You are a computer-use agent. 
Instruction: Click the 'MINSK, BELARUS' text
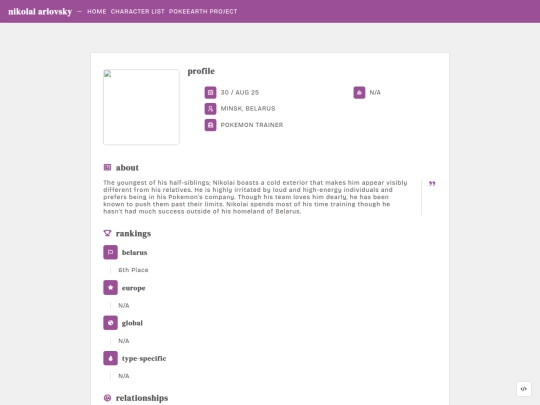(x=248, y=108)
